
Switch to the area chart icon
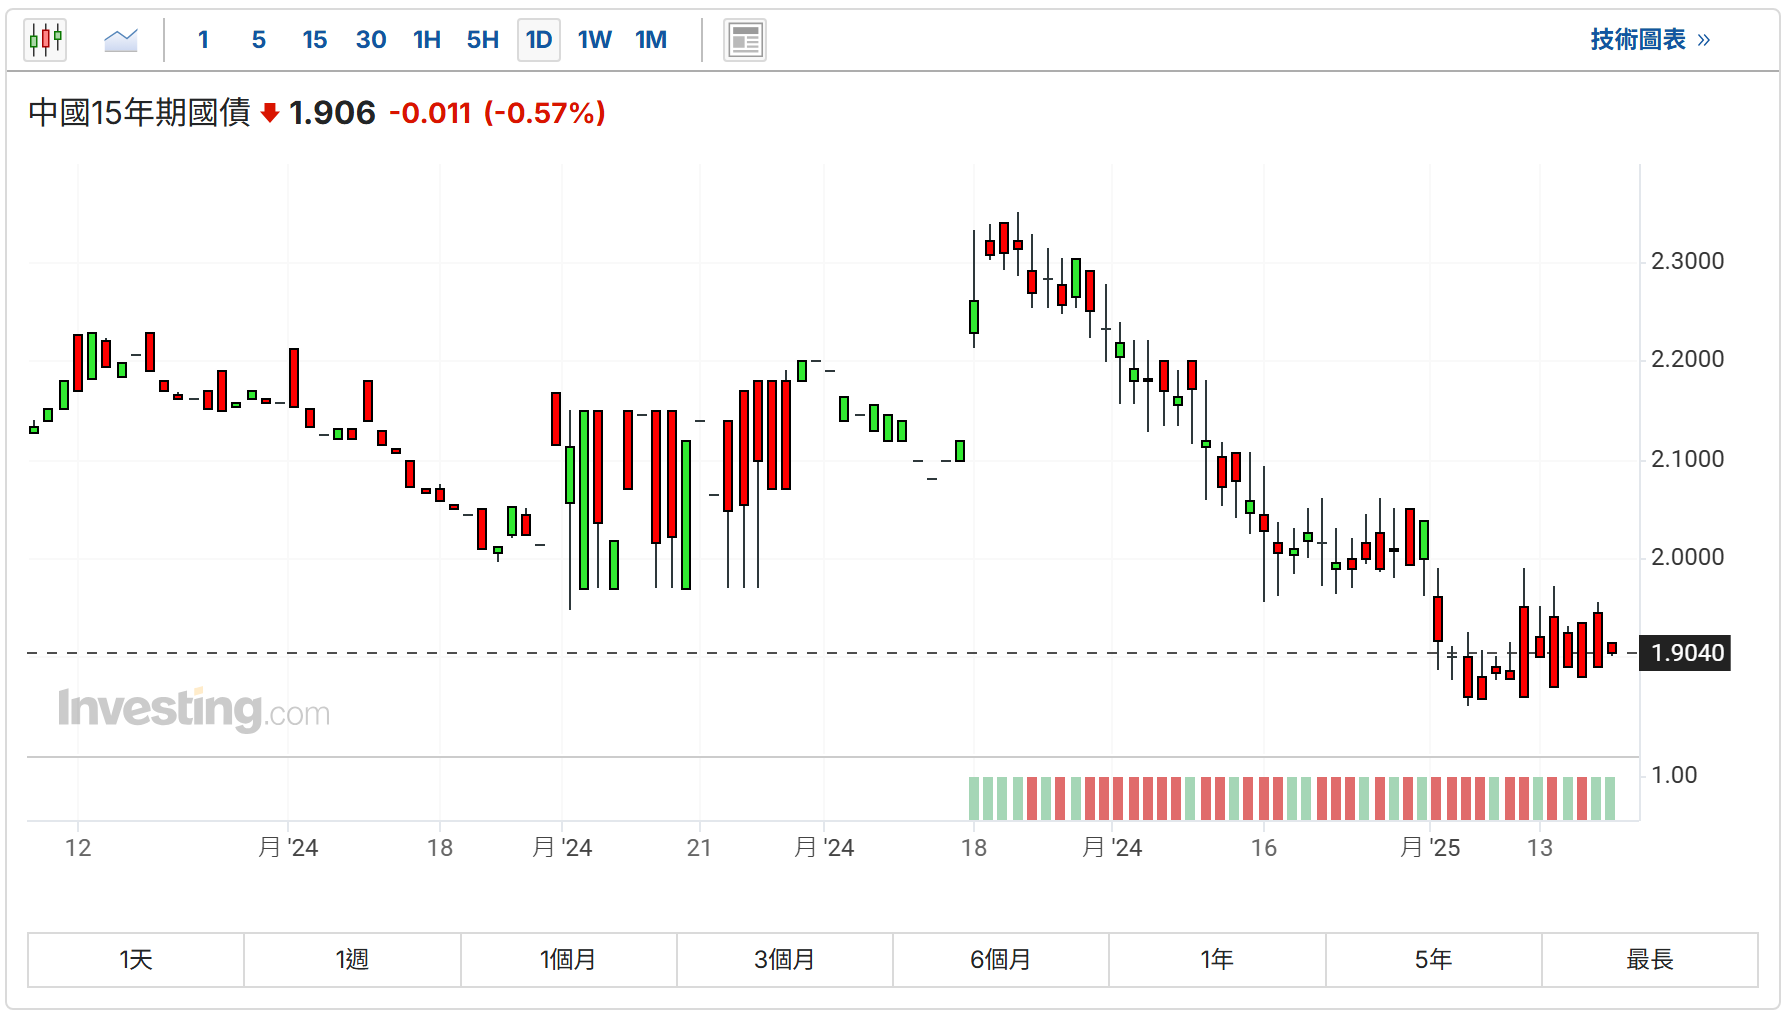coord(121,40)
